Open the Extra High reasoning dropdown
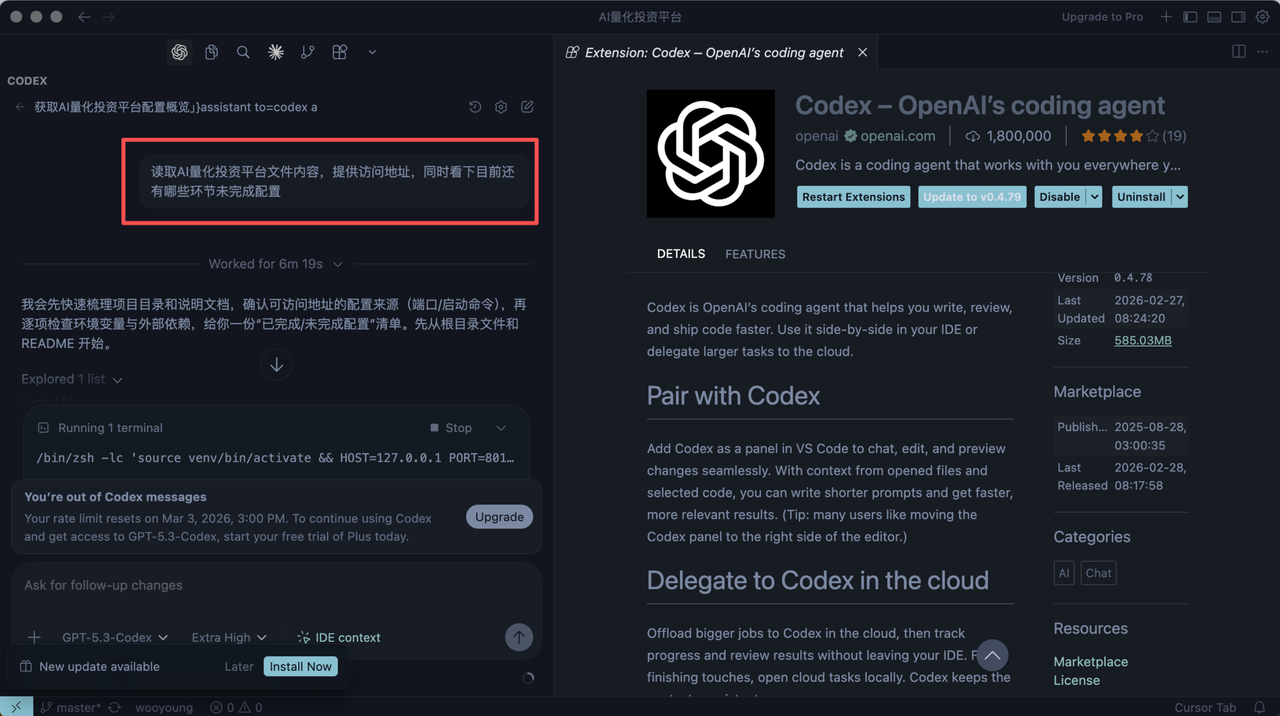The height and width of the screenshot is (716, 1280). pyautogui.click(x=230, y=637)
